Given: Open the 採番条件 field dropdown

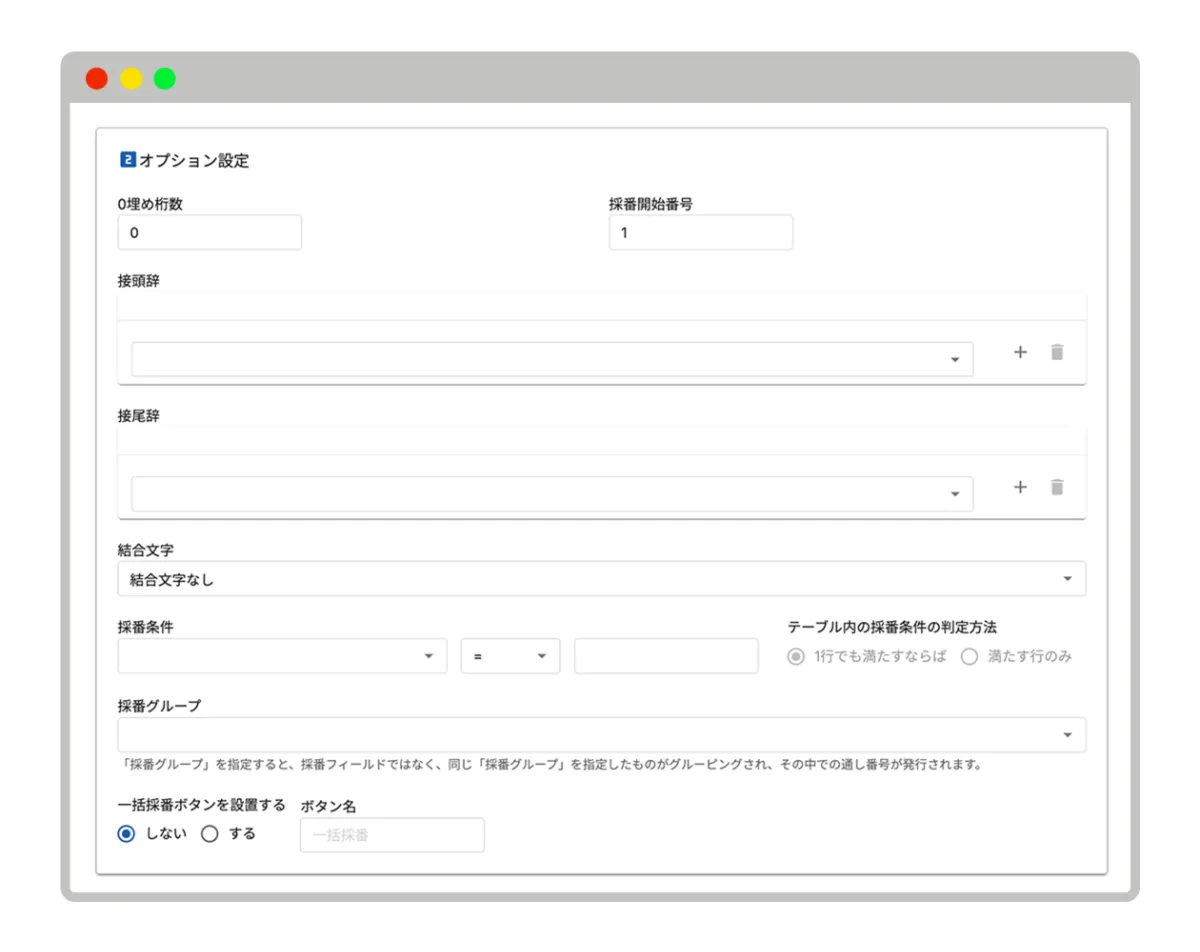Looking at the screenshot, I should [282, 656].
